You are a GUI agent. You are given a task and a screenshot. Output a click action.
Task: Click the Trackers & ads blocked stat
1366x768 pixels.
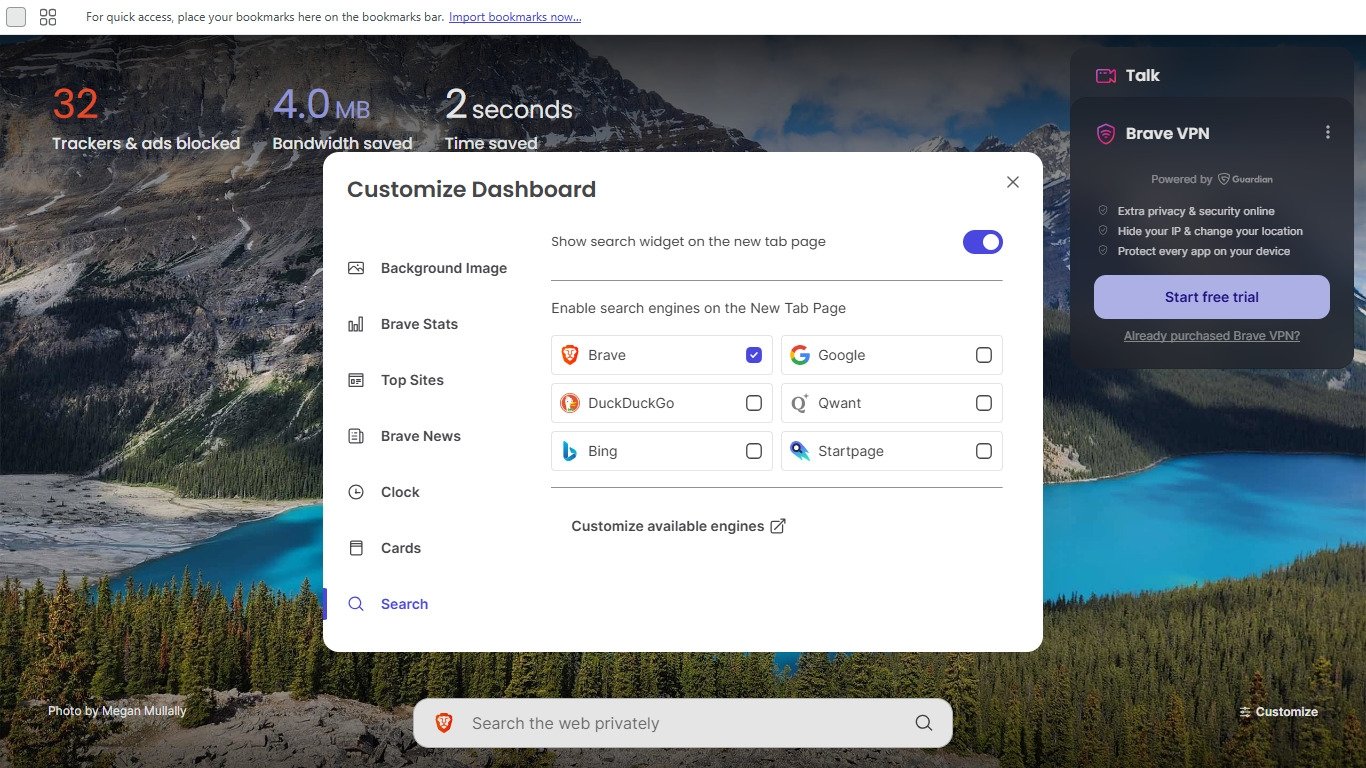coord(146,119)
